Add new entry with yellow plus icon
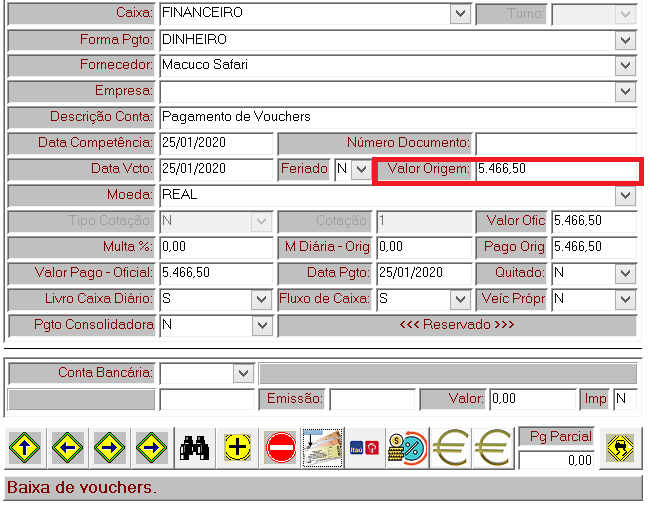Viewport: 660px width, 510px height. tap(237, 448)
